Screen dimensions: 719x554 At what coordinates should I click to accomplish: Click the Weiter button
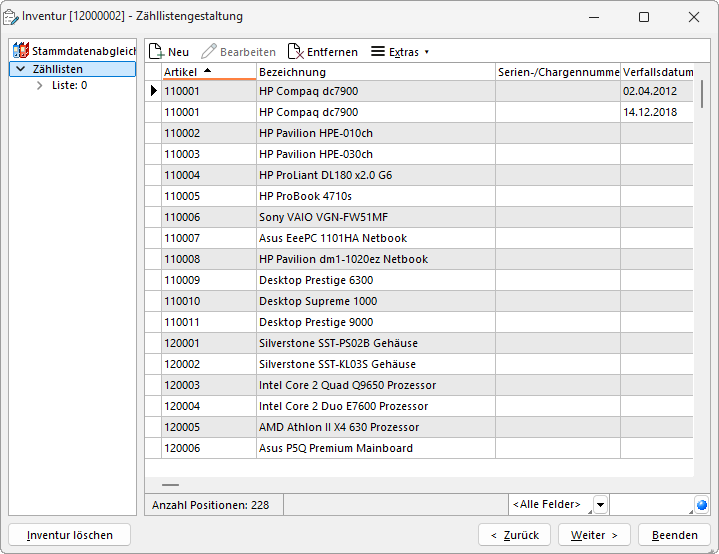(x=594, y=535)
